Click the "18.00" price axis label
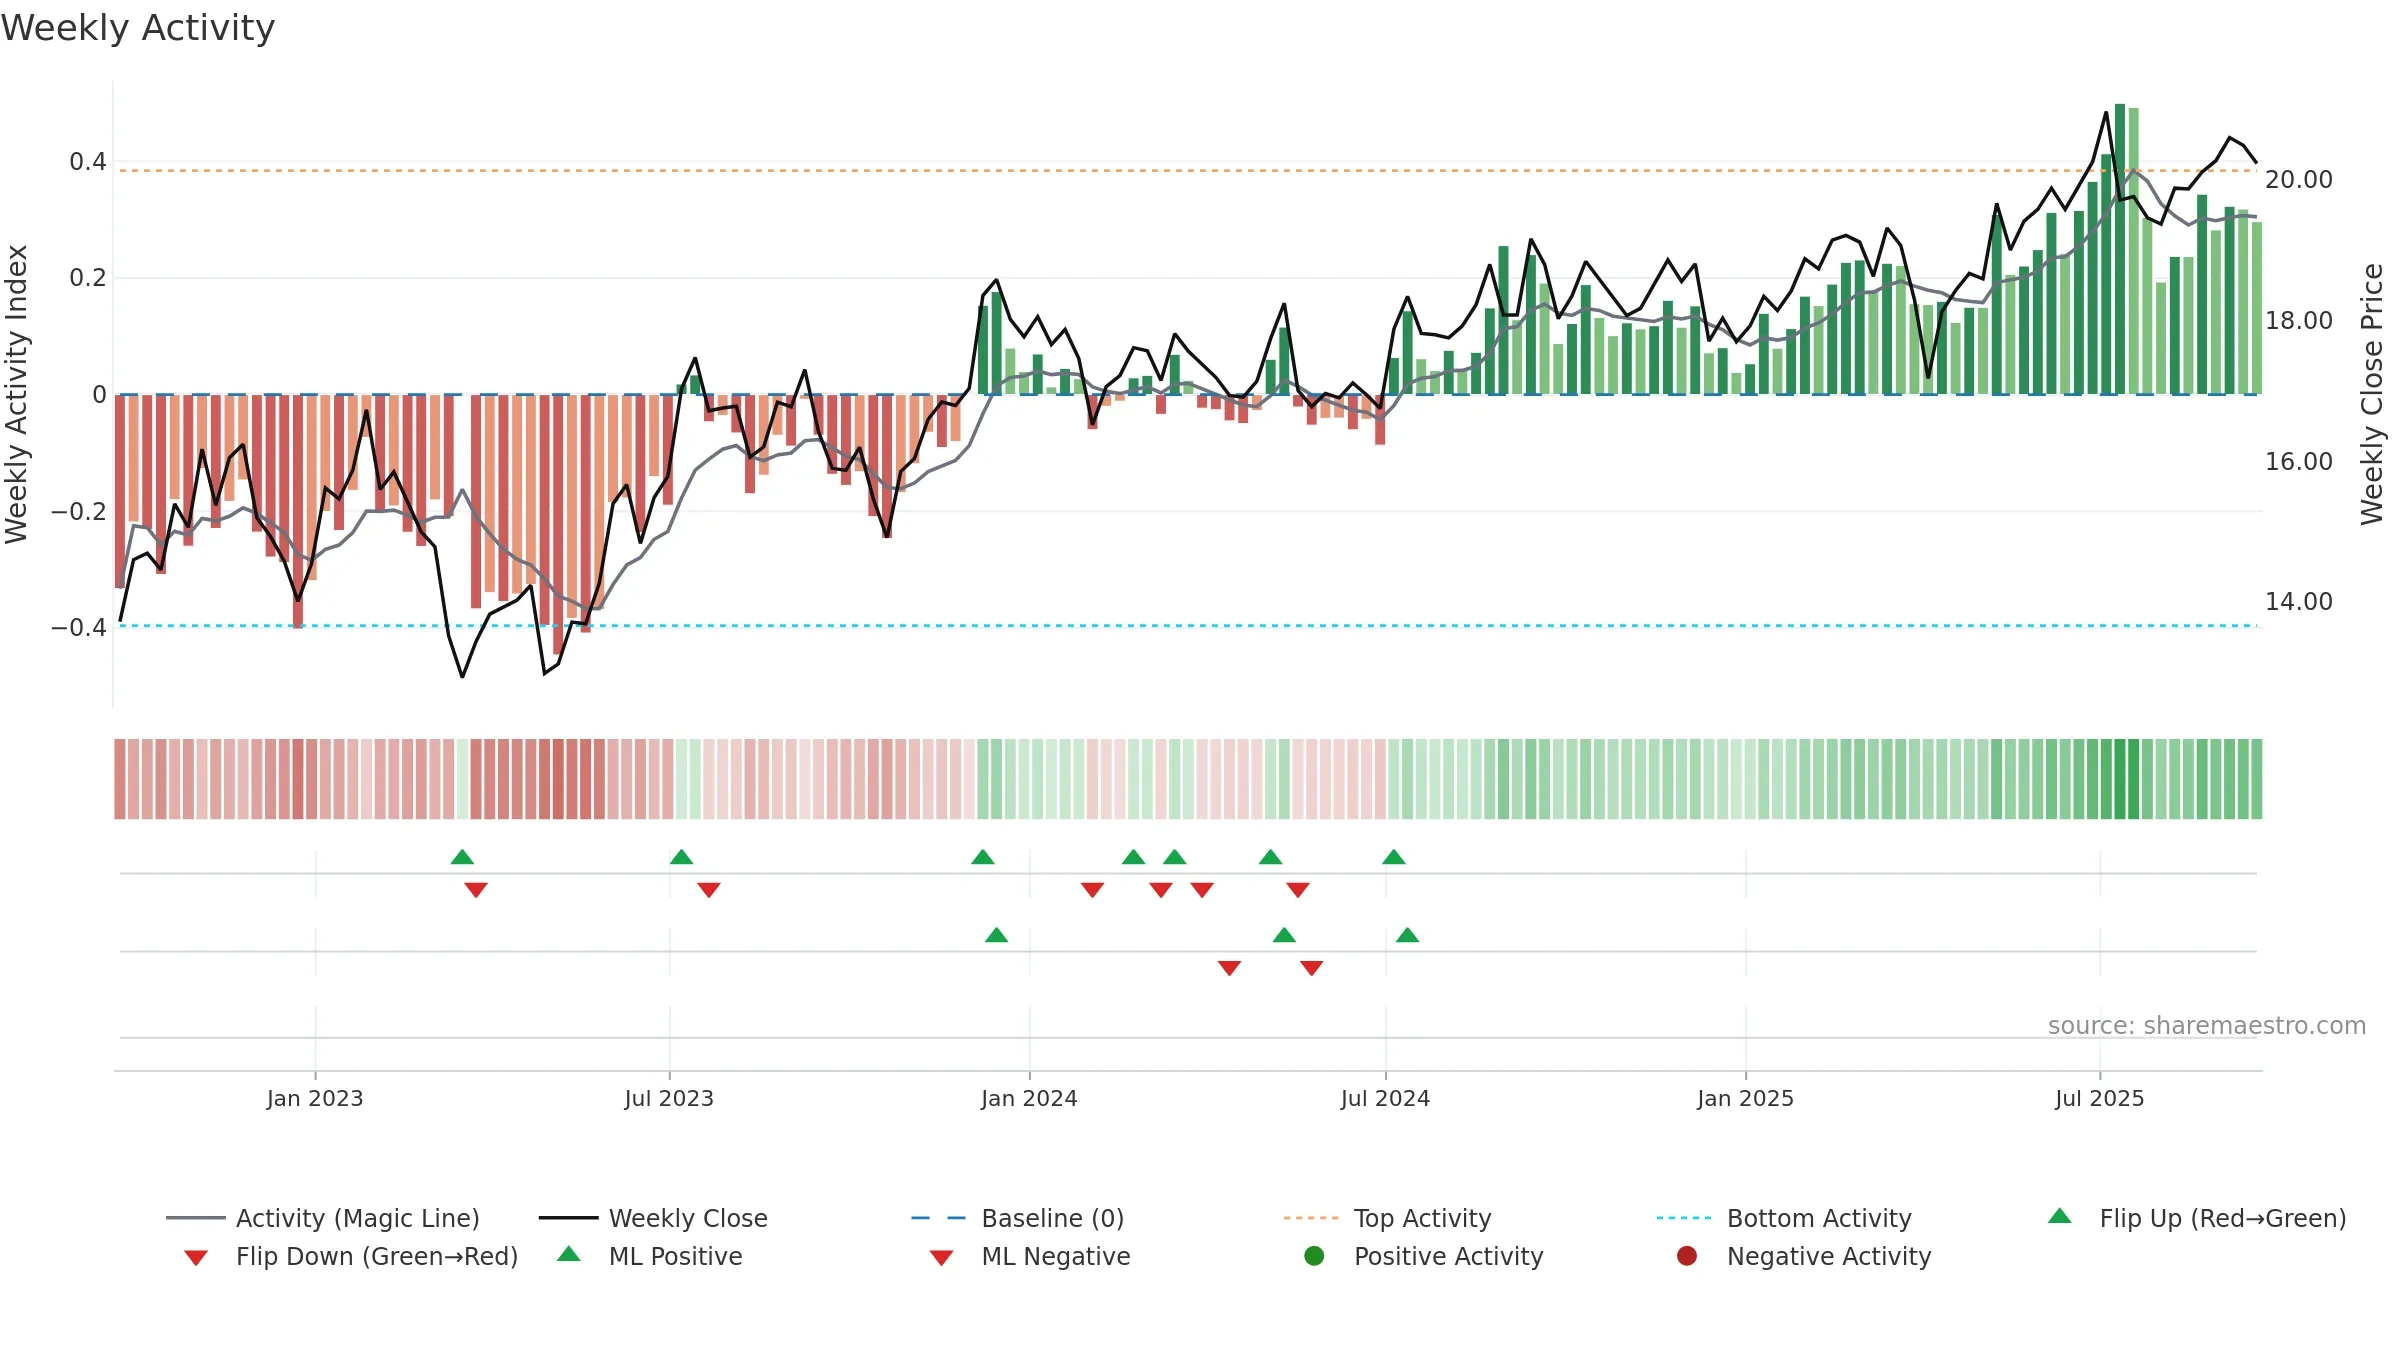Screen dimensions: 2400x1350 coord(2299,320)
